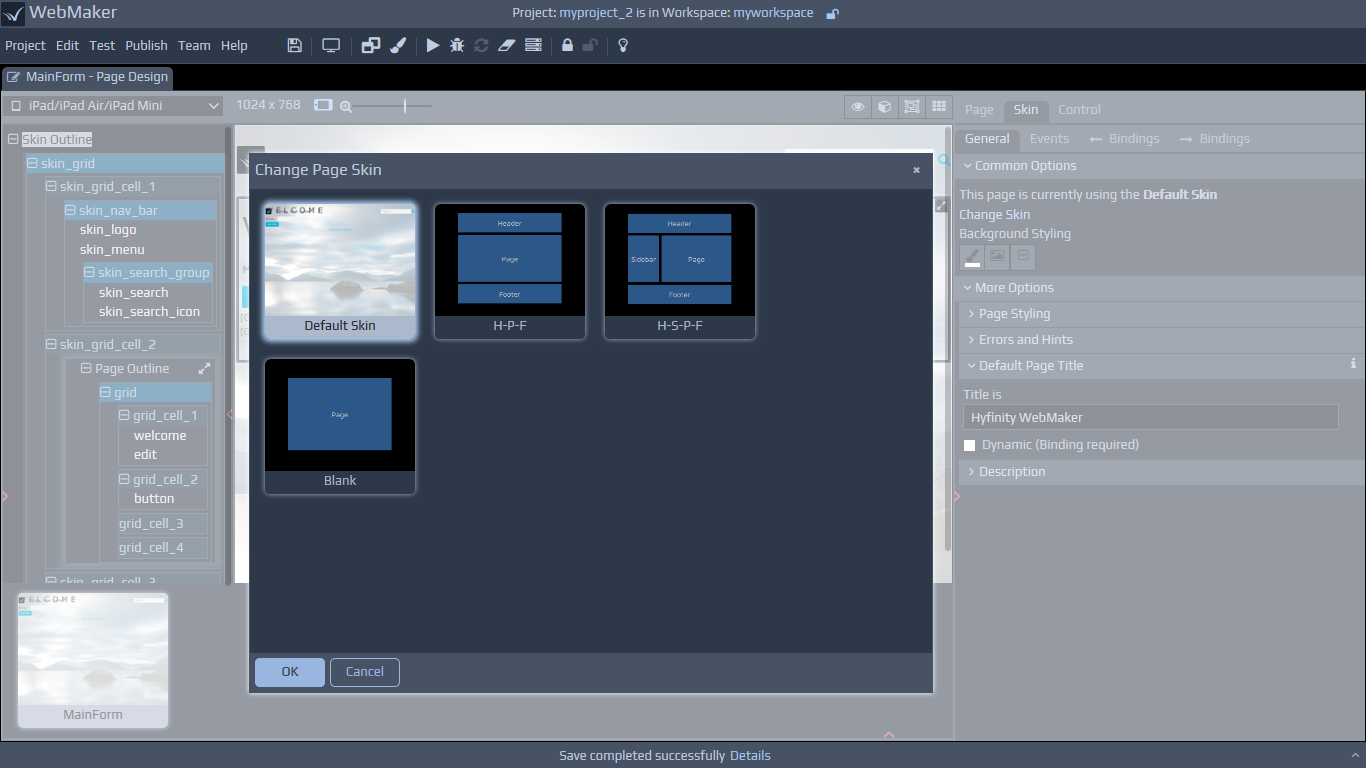1366x768 pixels.
Task: Click the Debug bug icon in toolbar
Action: pos(457,45)
